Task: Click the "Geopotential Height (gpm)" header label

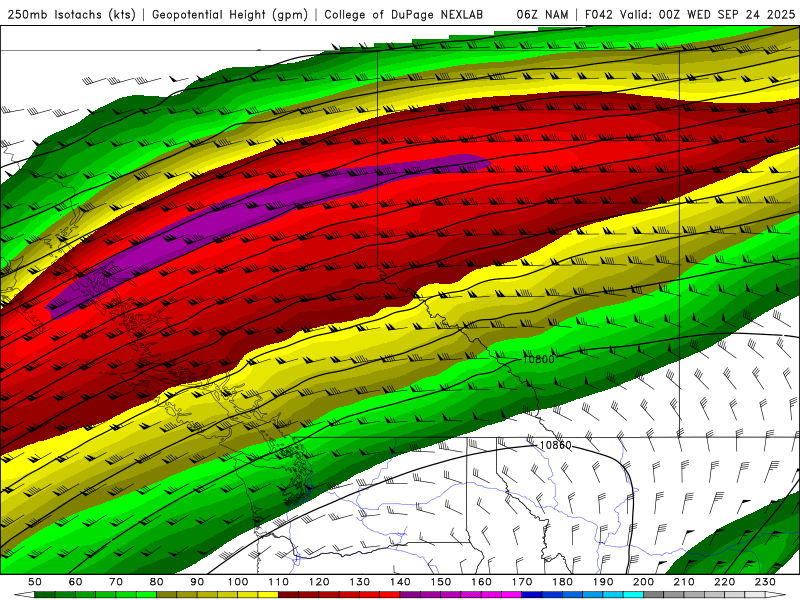Action: point(230,15)
